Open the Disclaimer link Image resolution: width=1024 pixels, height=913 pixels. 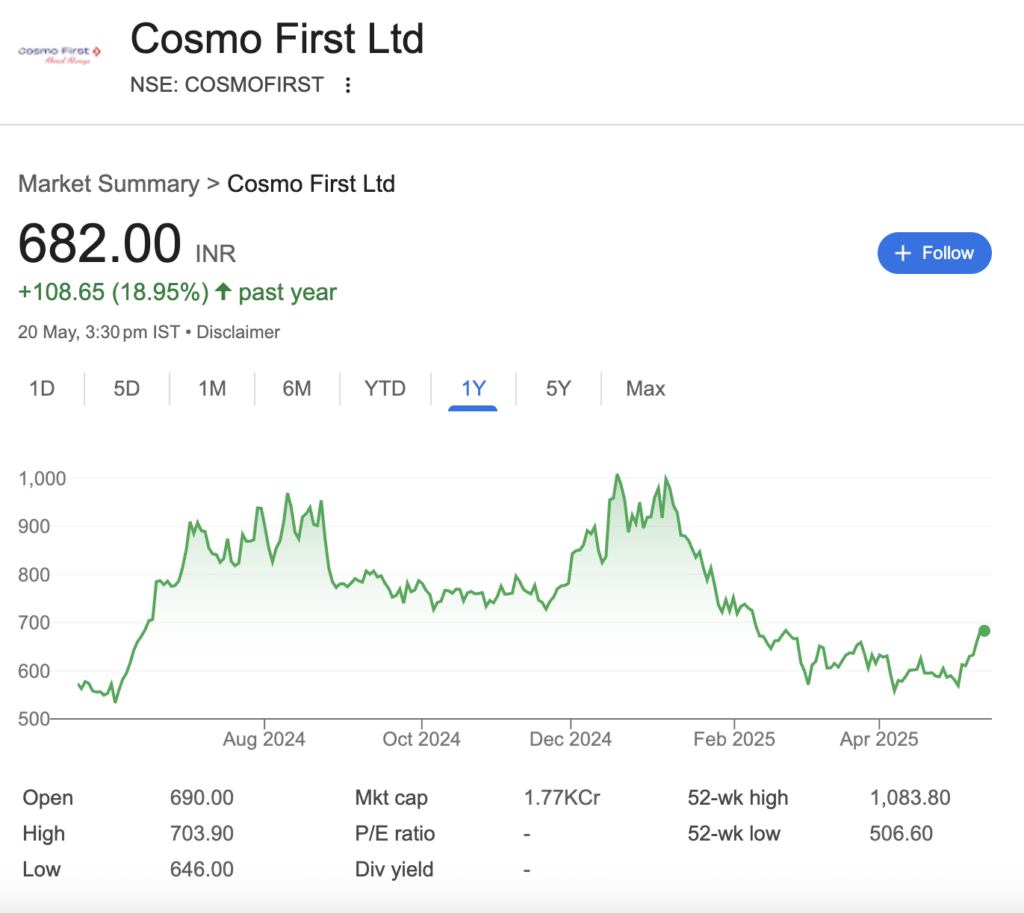coord(238,332)
